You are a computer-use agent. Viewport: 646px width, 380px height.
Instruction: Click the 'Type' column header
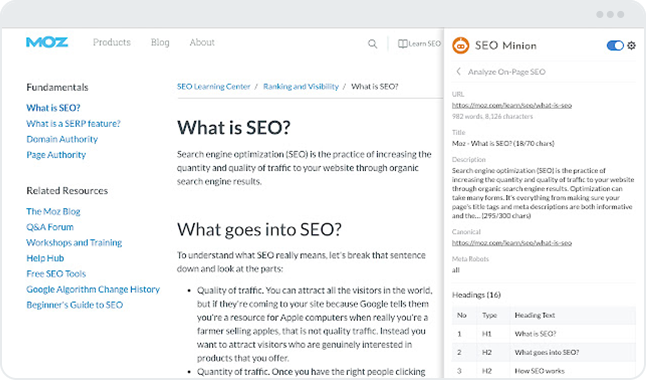(x=489, y=315)
